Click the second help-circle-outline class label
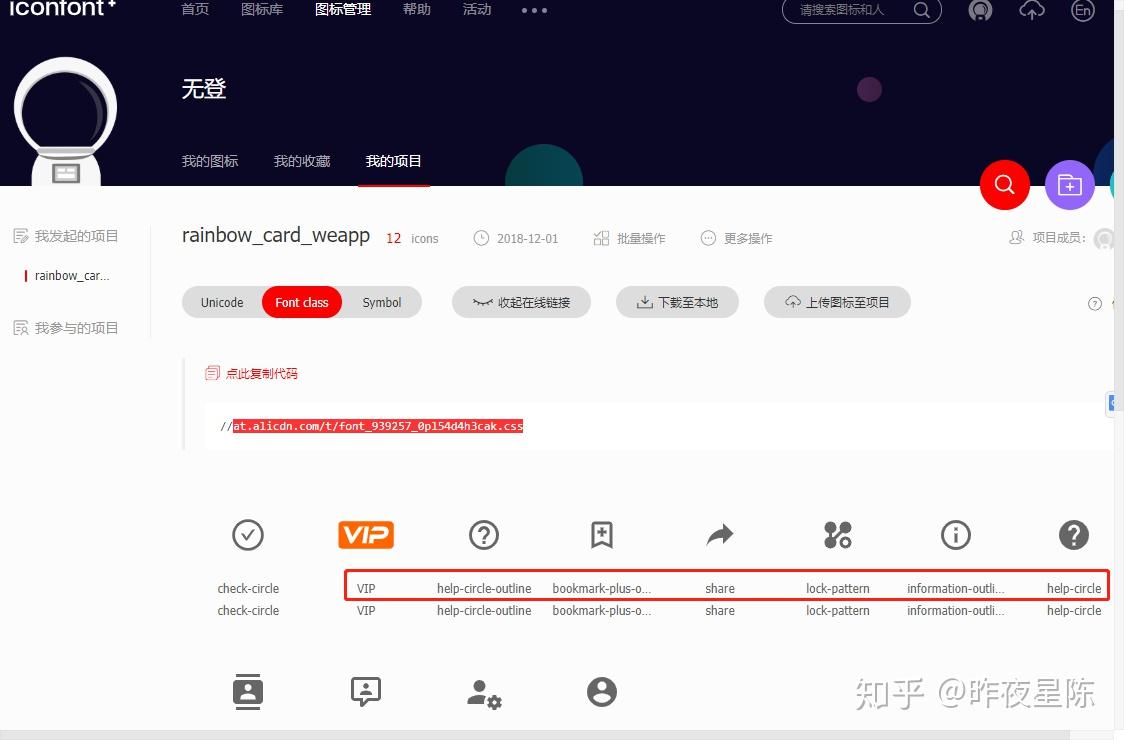Image resolution: width=1124 pixels, height=740 pixels. [x=484, y=610]
